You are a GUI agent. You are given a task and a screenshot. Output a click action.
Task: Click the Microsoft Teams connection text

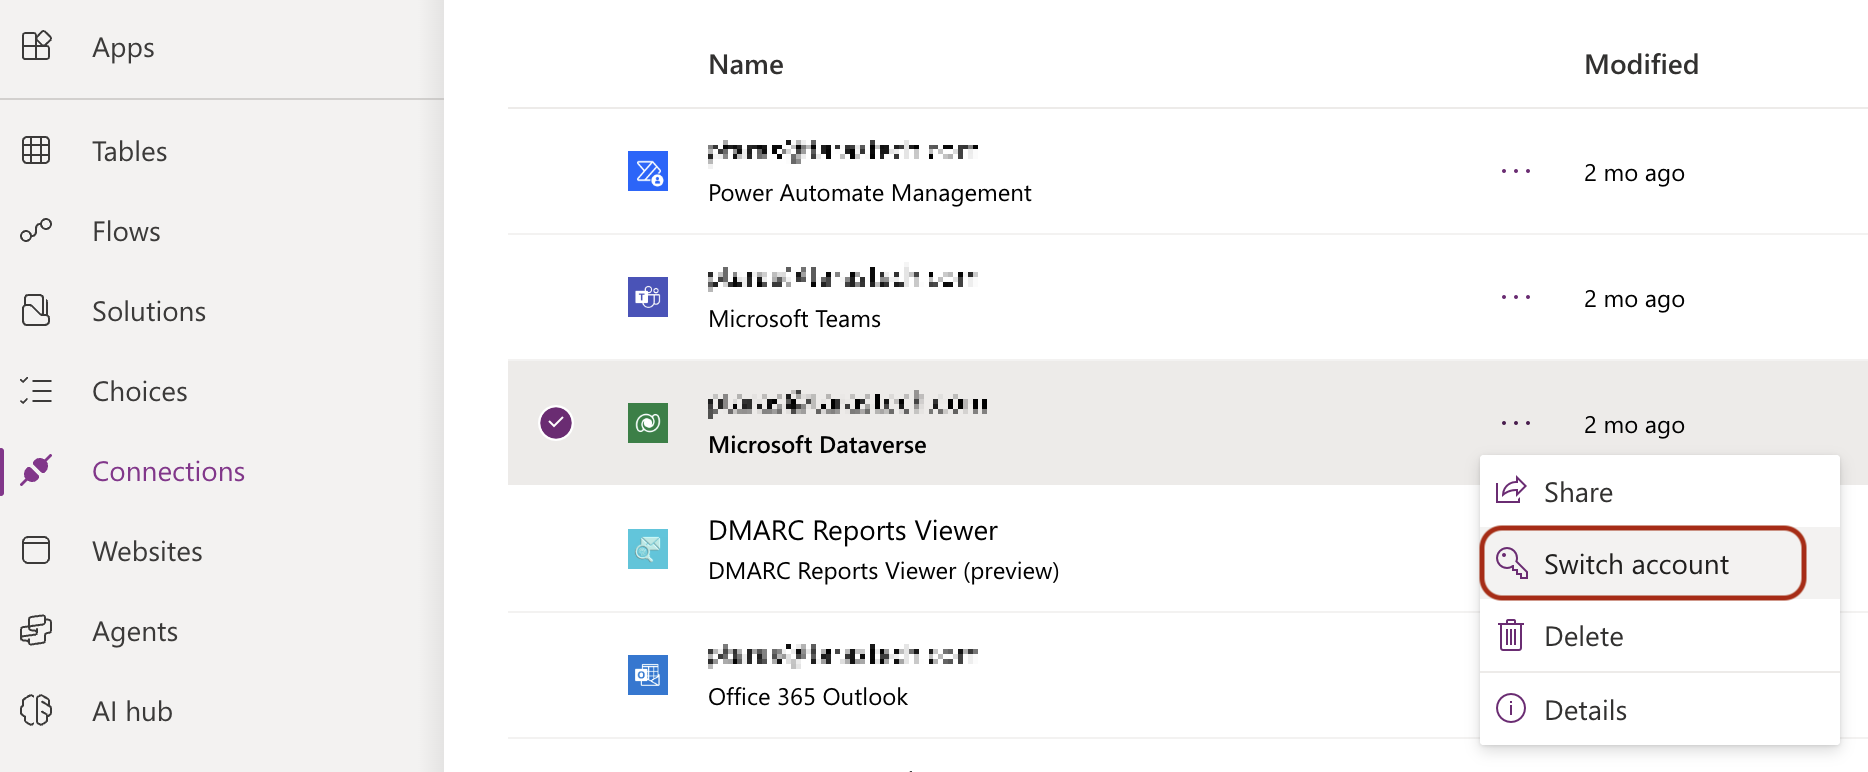(794, 319)
